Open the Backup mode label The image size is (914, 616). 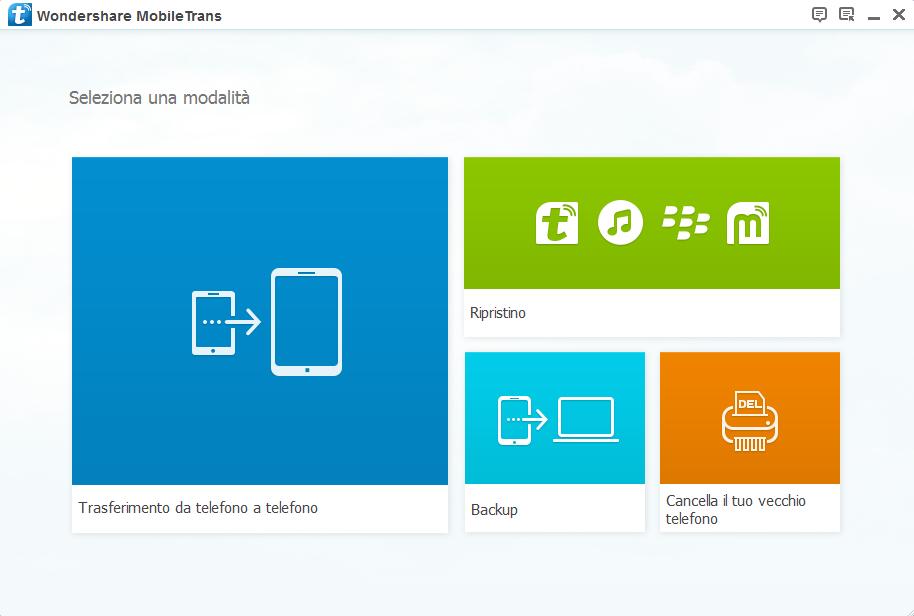tap(494, 510)
